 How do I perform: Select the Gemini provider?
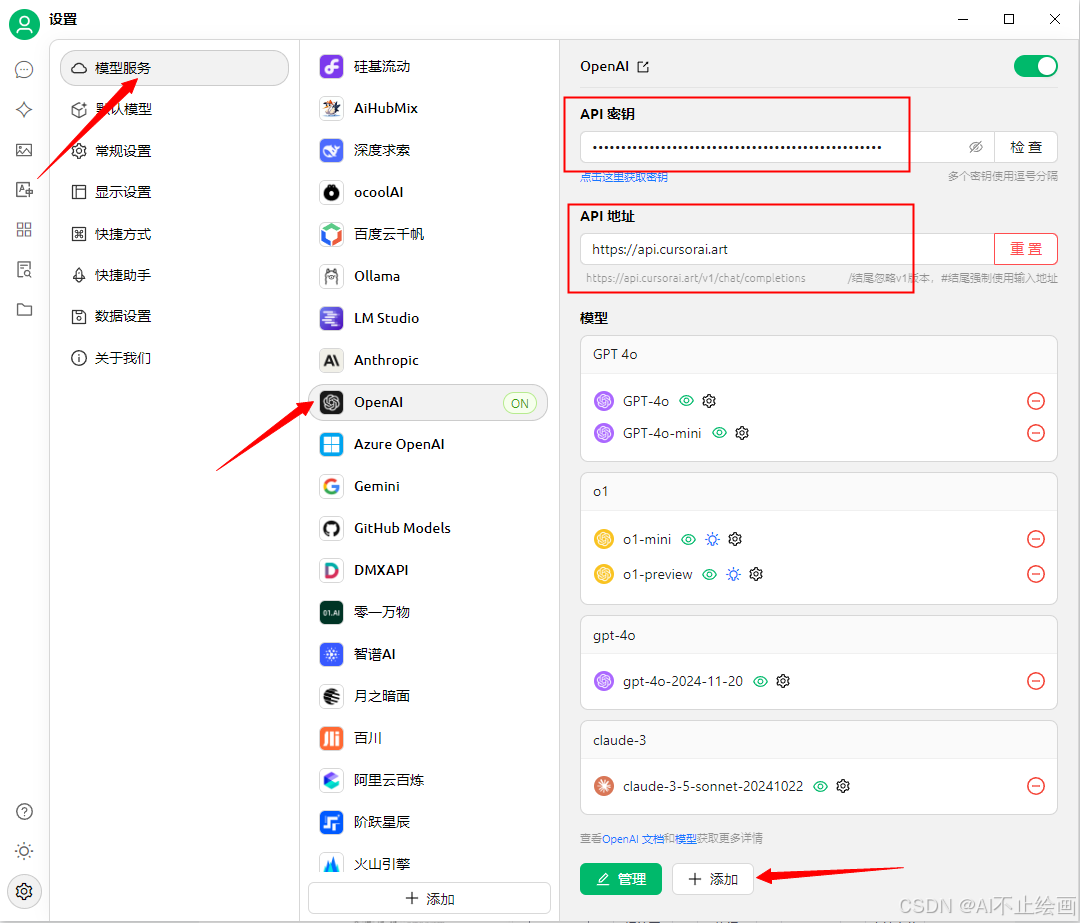point(428,486)
